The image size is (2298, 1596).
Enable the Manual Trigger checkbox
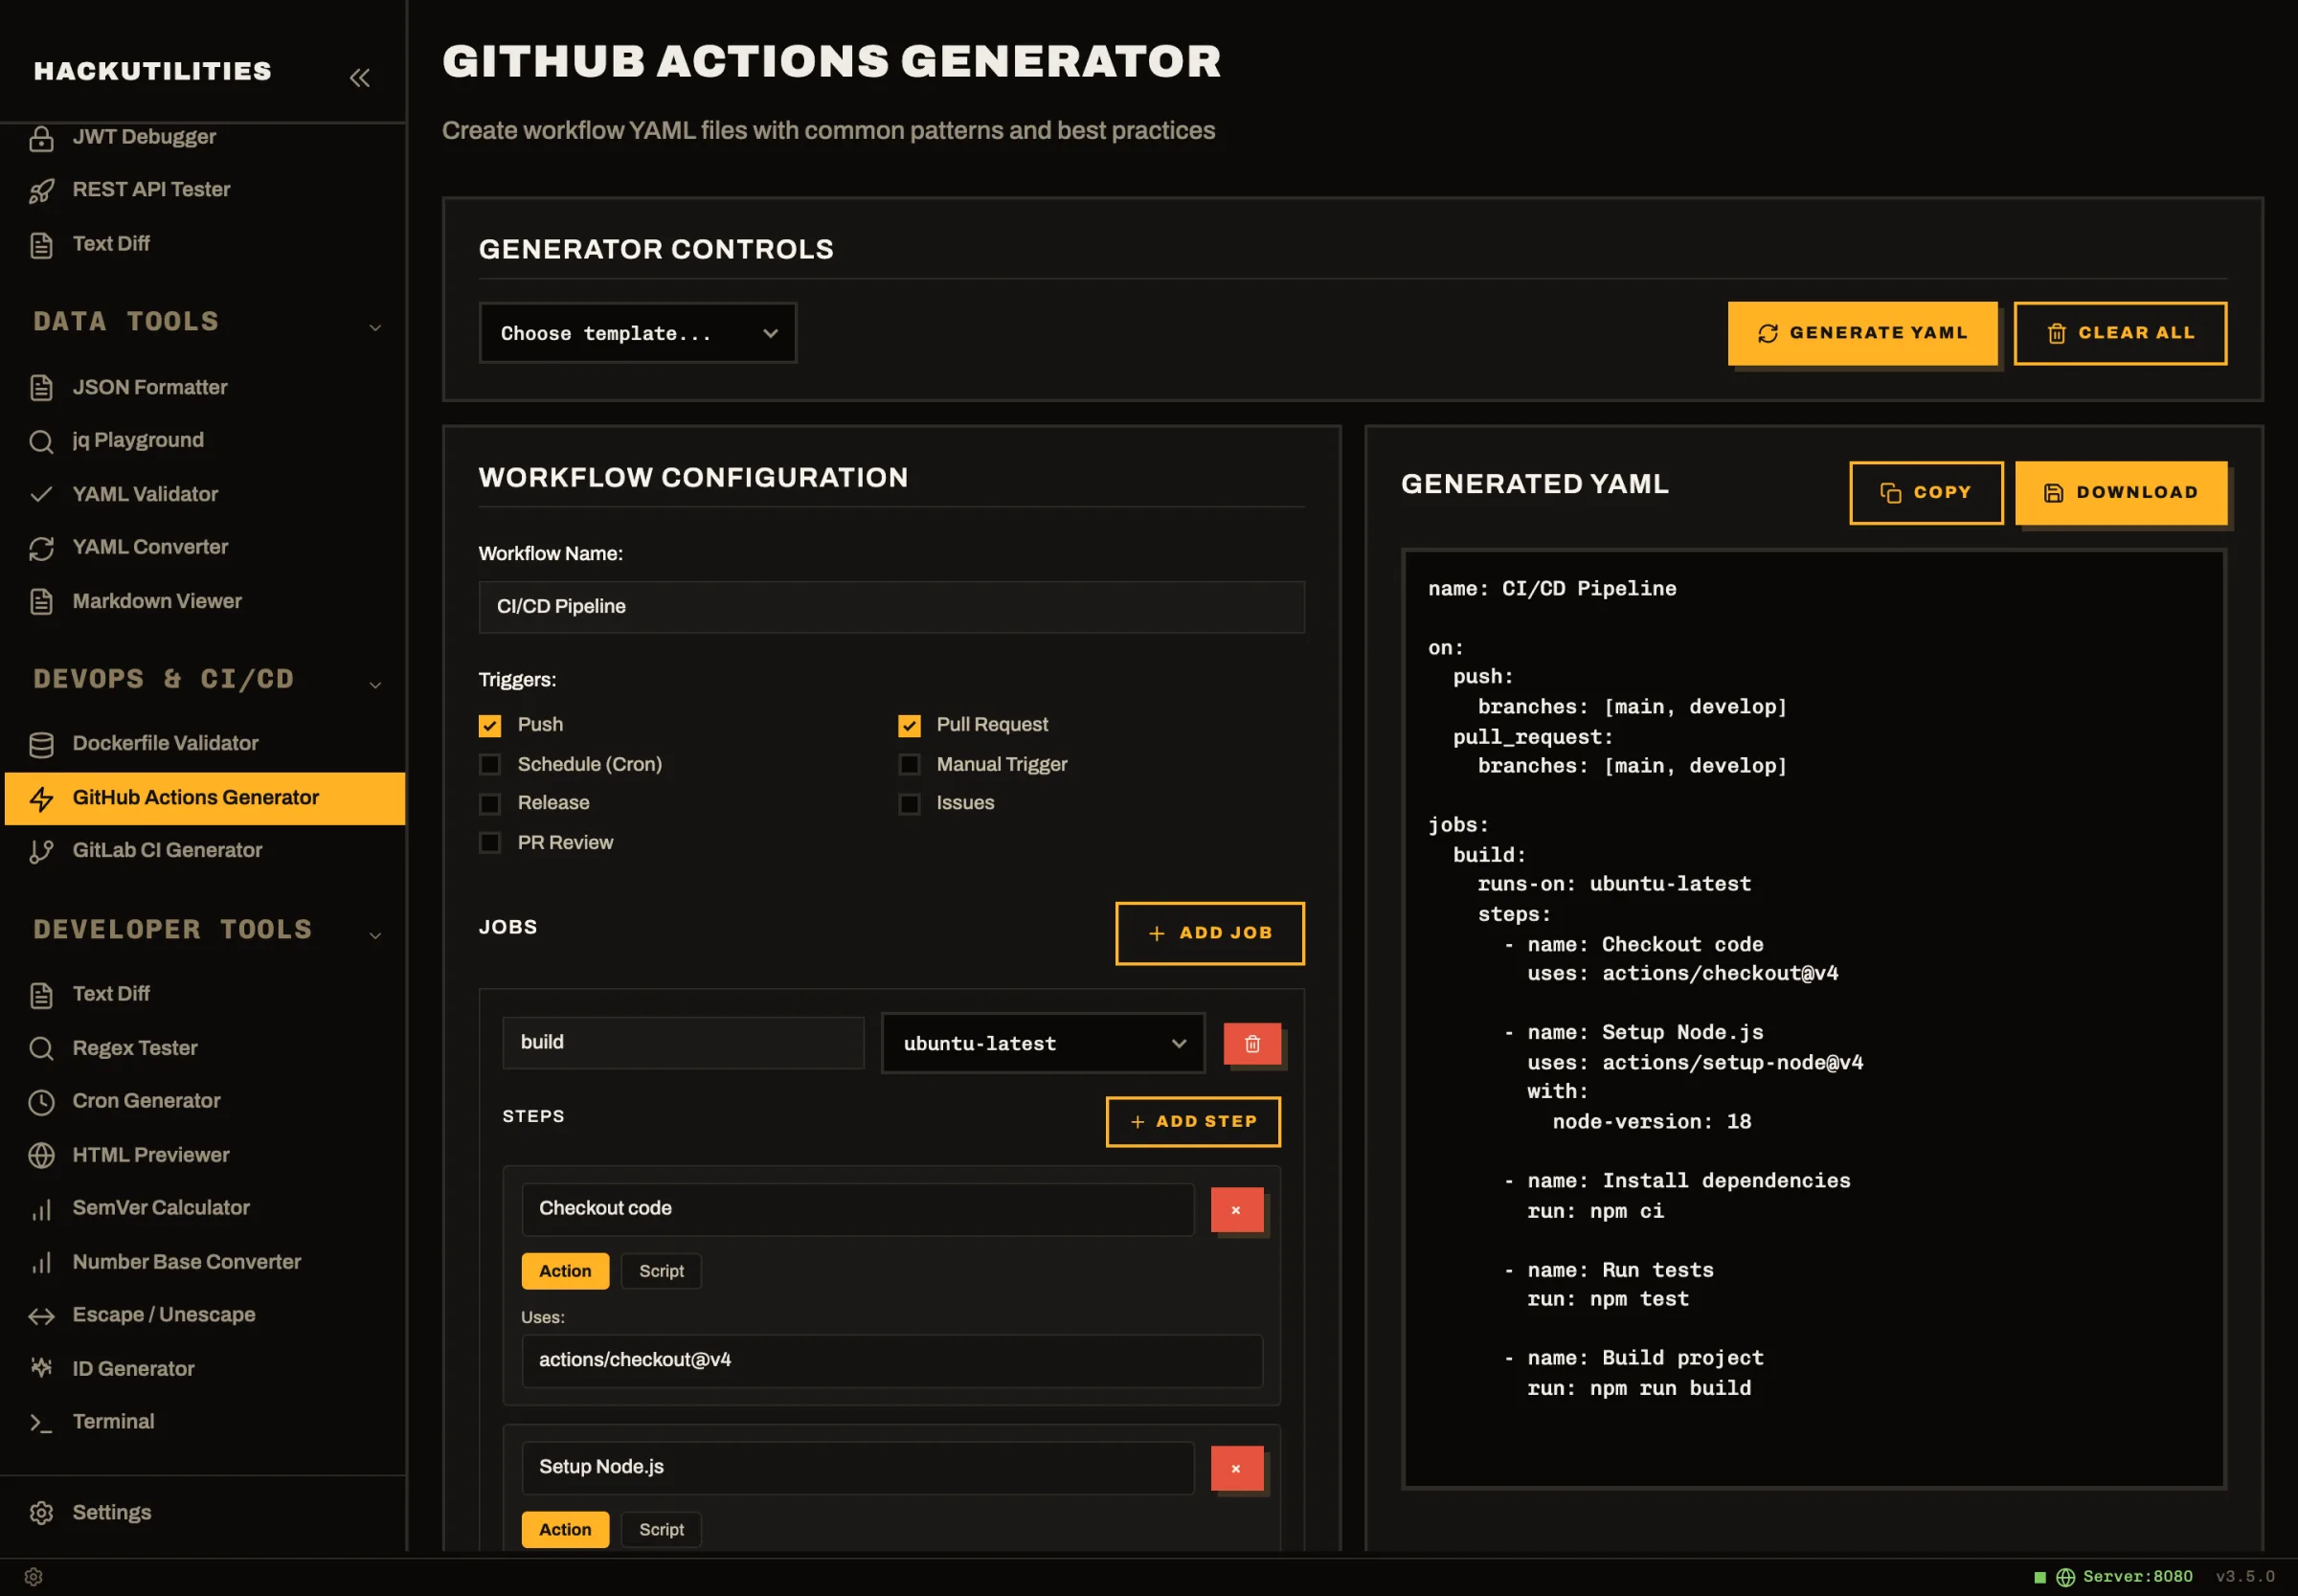pyautogui.click(x=909, y=764)
